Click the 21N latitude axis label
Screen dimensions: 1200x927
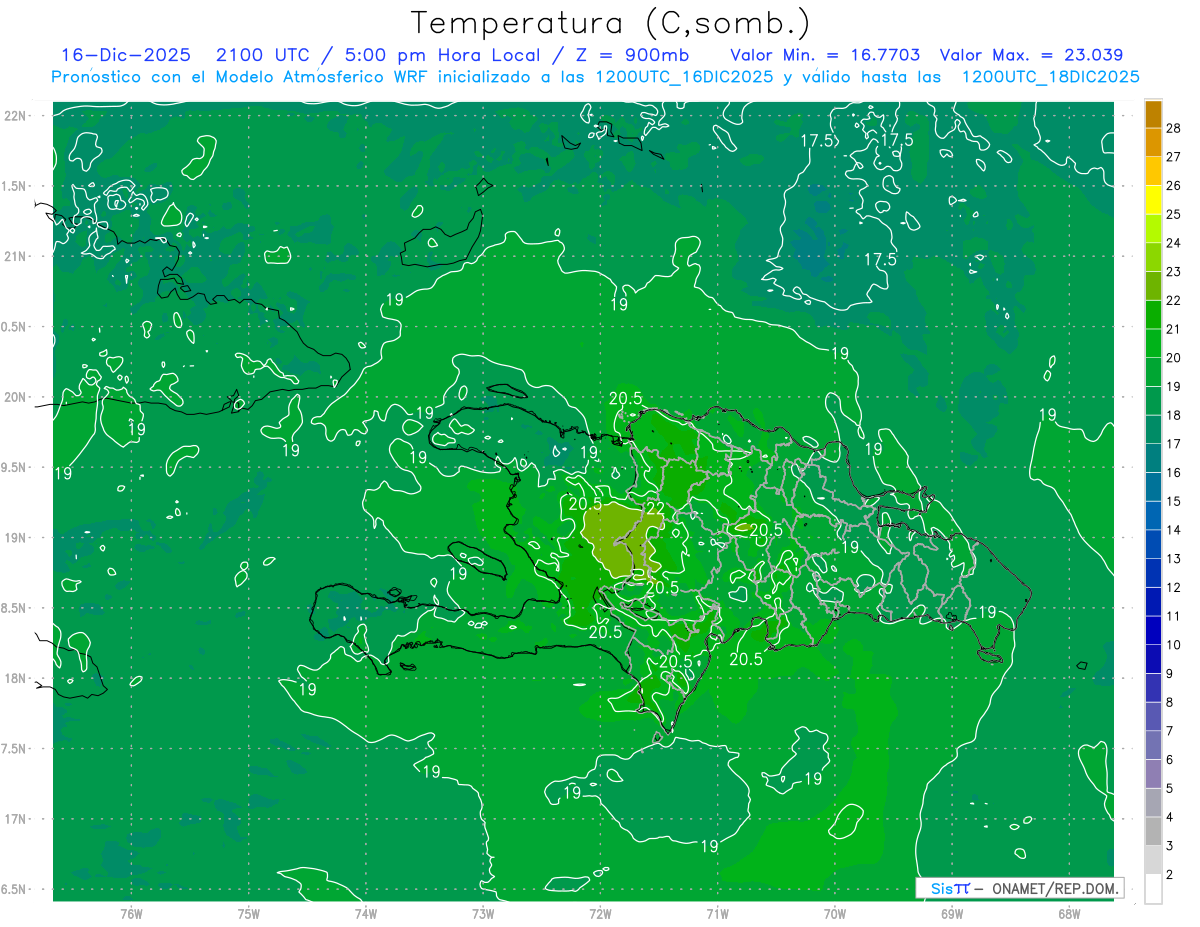[x=16, y=256]
